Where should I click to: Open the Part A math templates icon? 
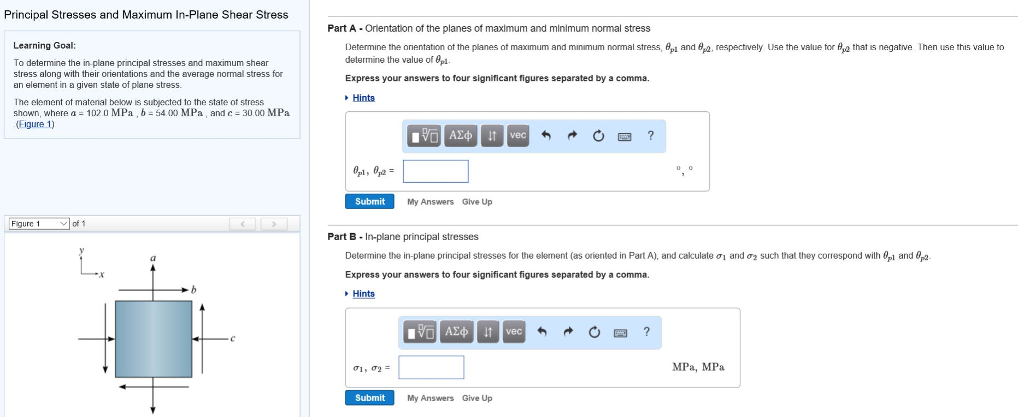coord(424,136)
